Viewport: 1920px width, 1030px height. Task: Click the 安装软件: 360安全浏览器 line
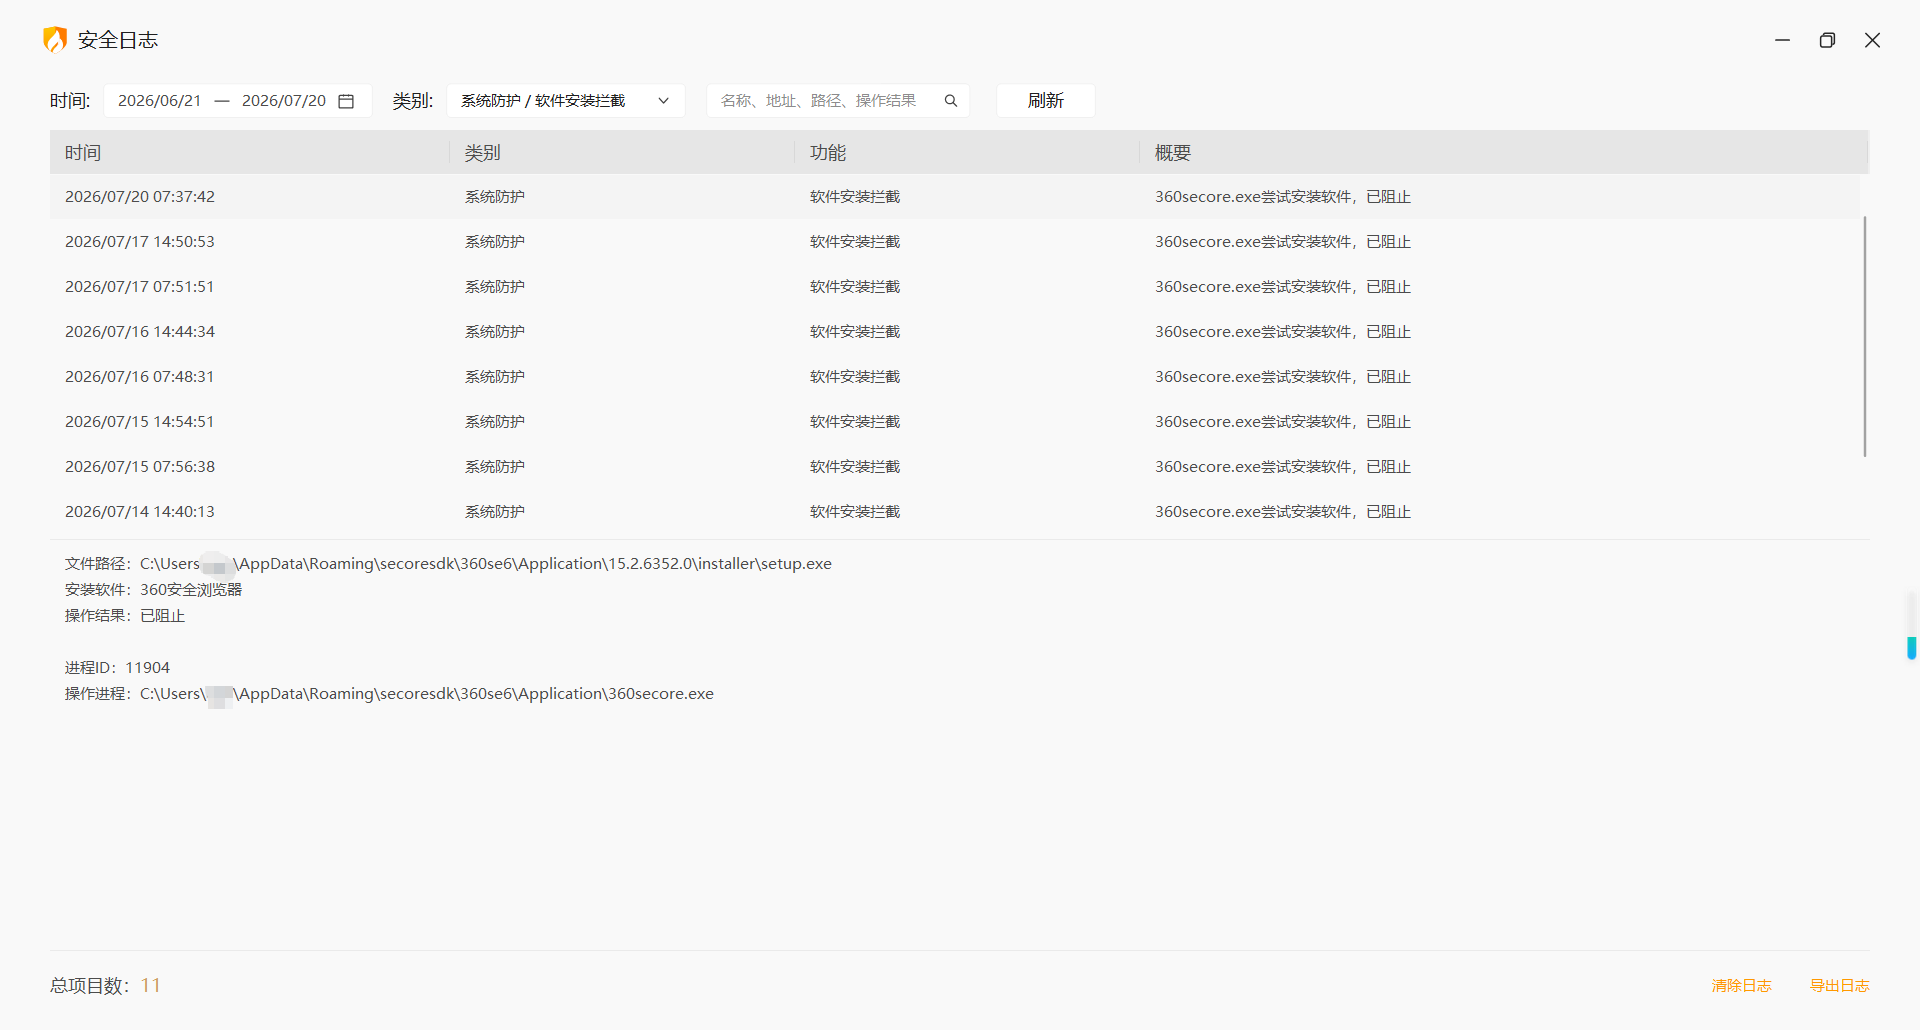point(154,590)
